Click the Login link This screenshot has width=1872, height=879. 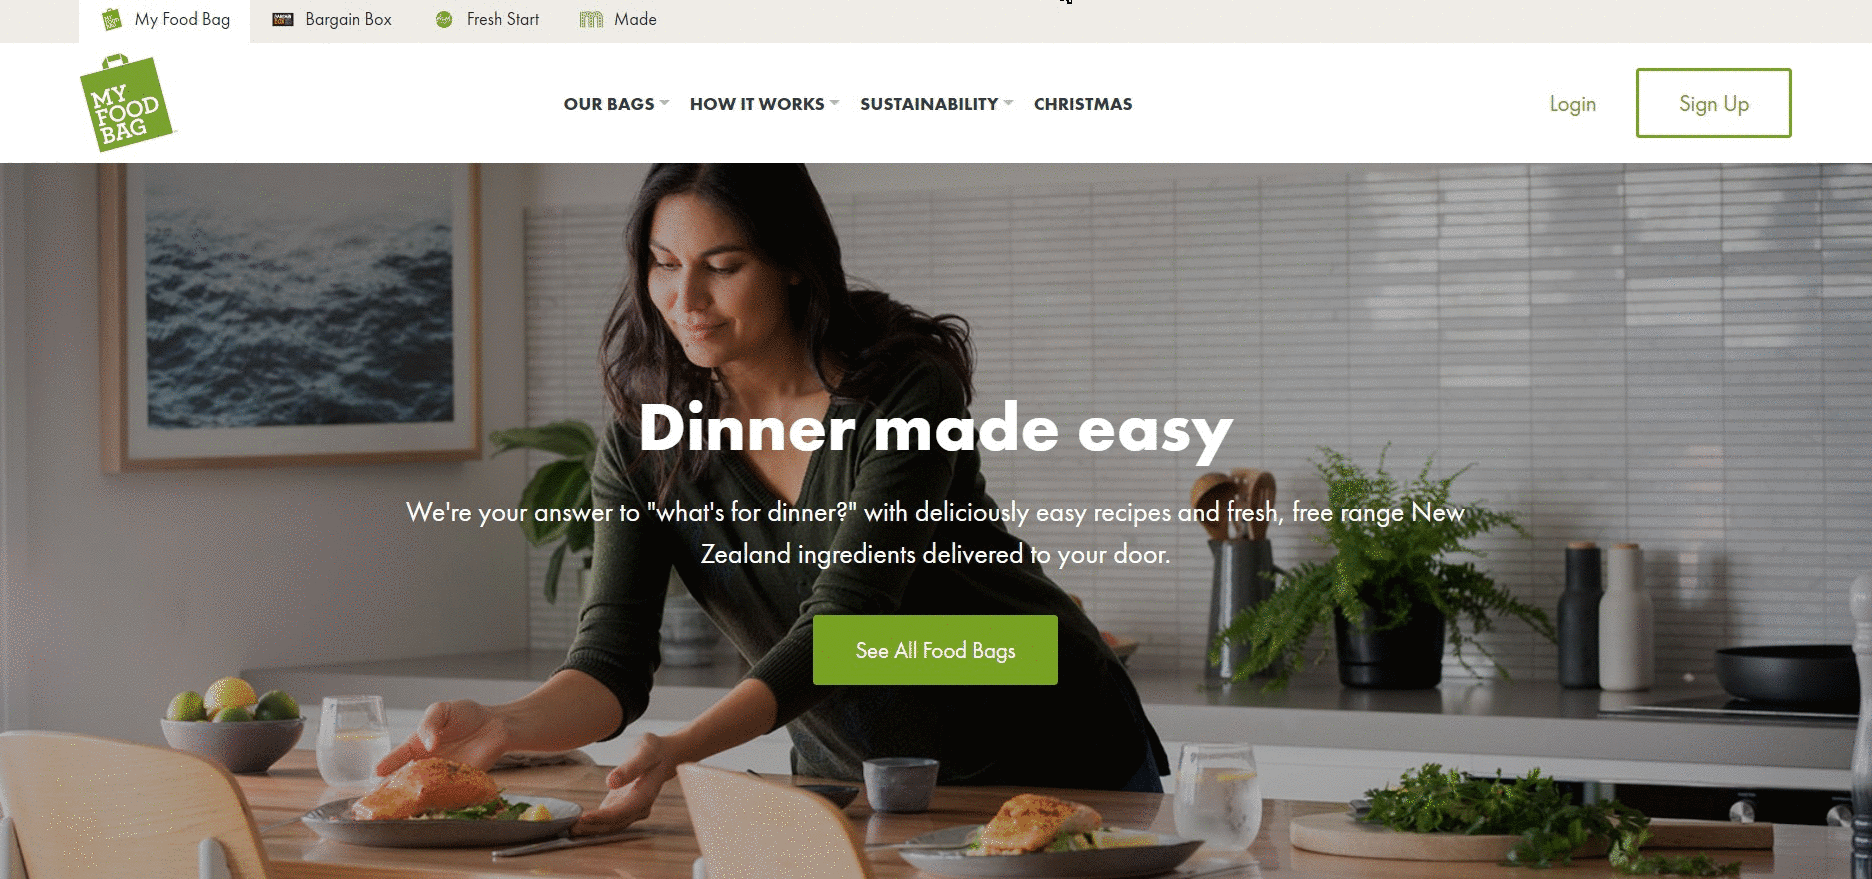click(1573, 104)
